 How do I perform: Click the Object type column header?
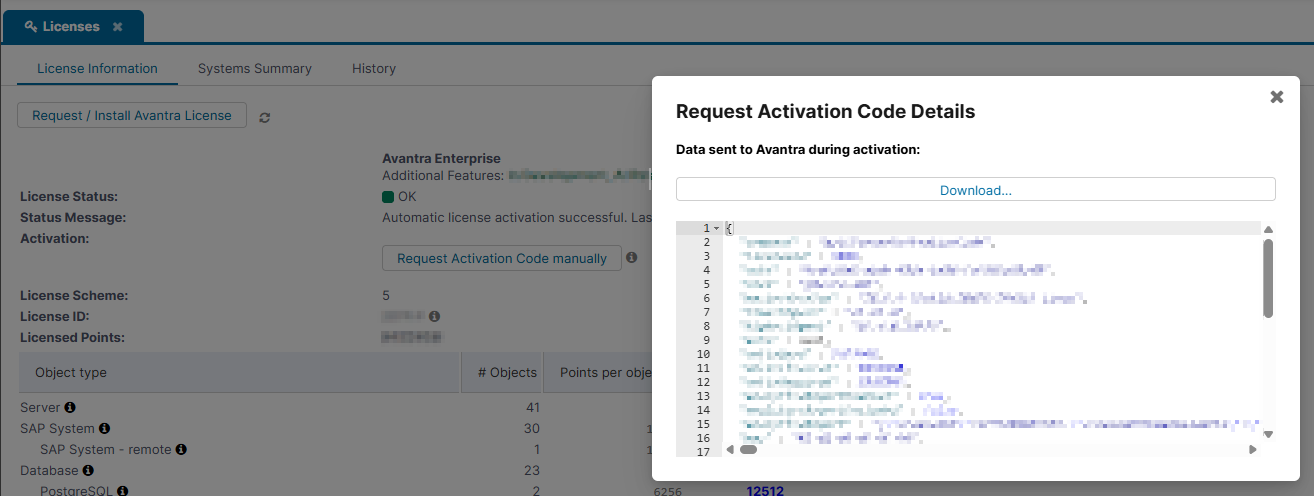(x=240, y=372)
